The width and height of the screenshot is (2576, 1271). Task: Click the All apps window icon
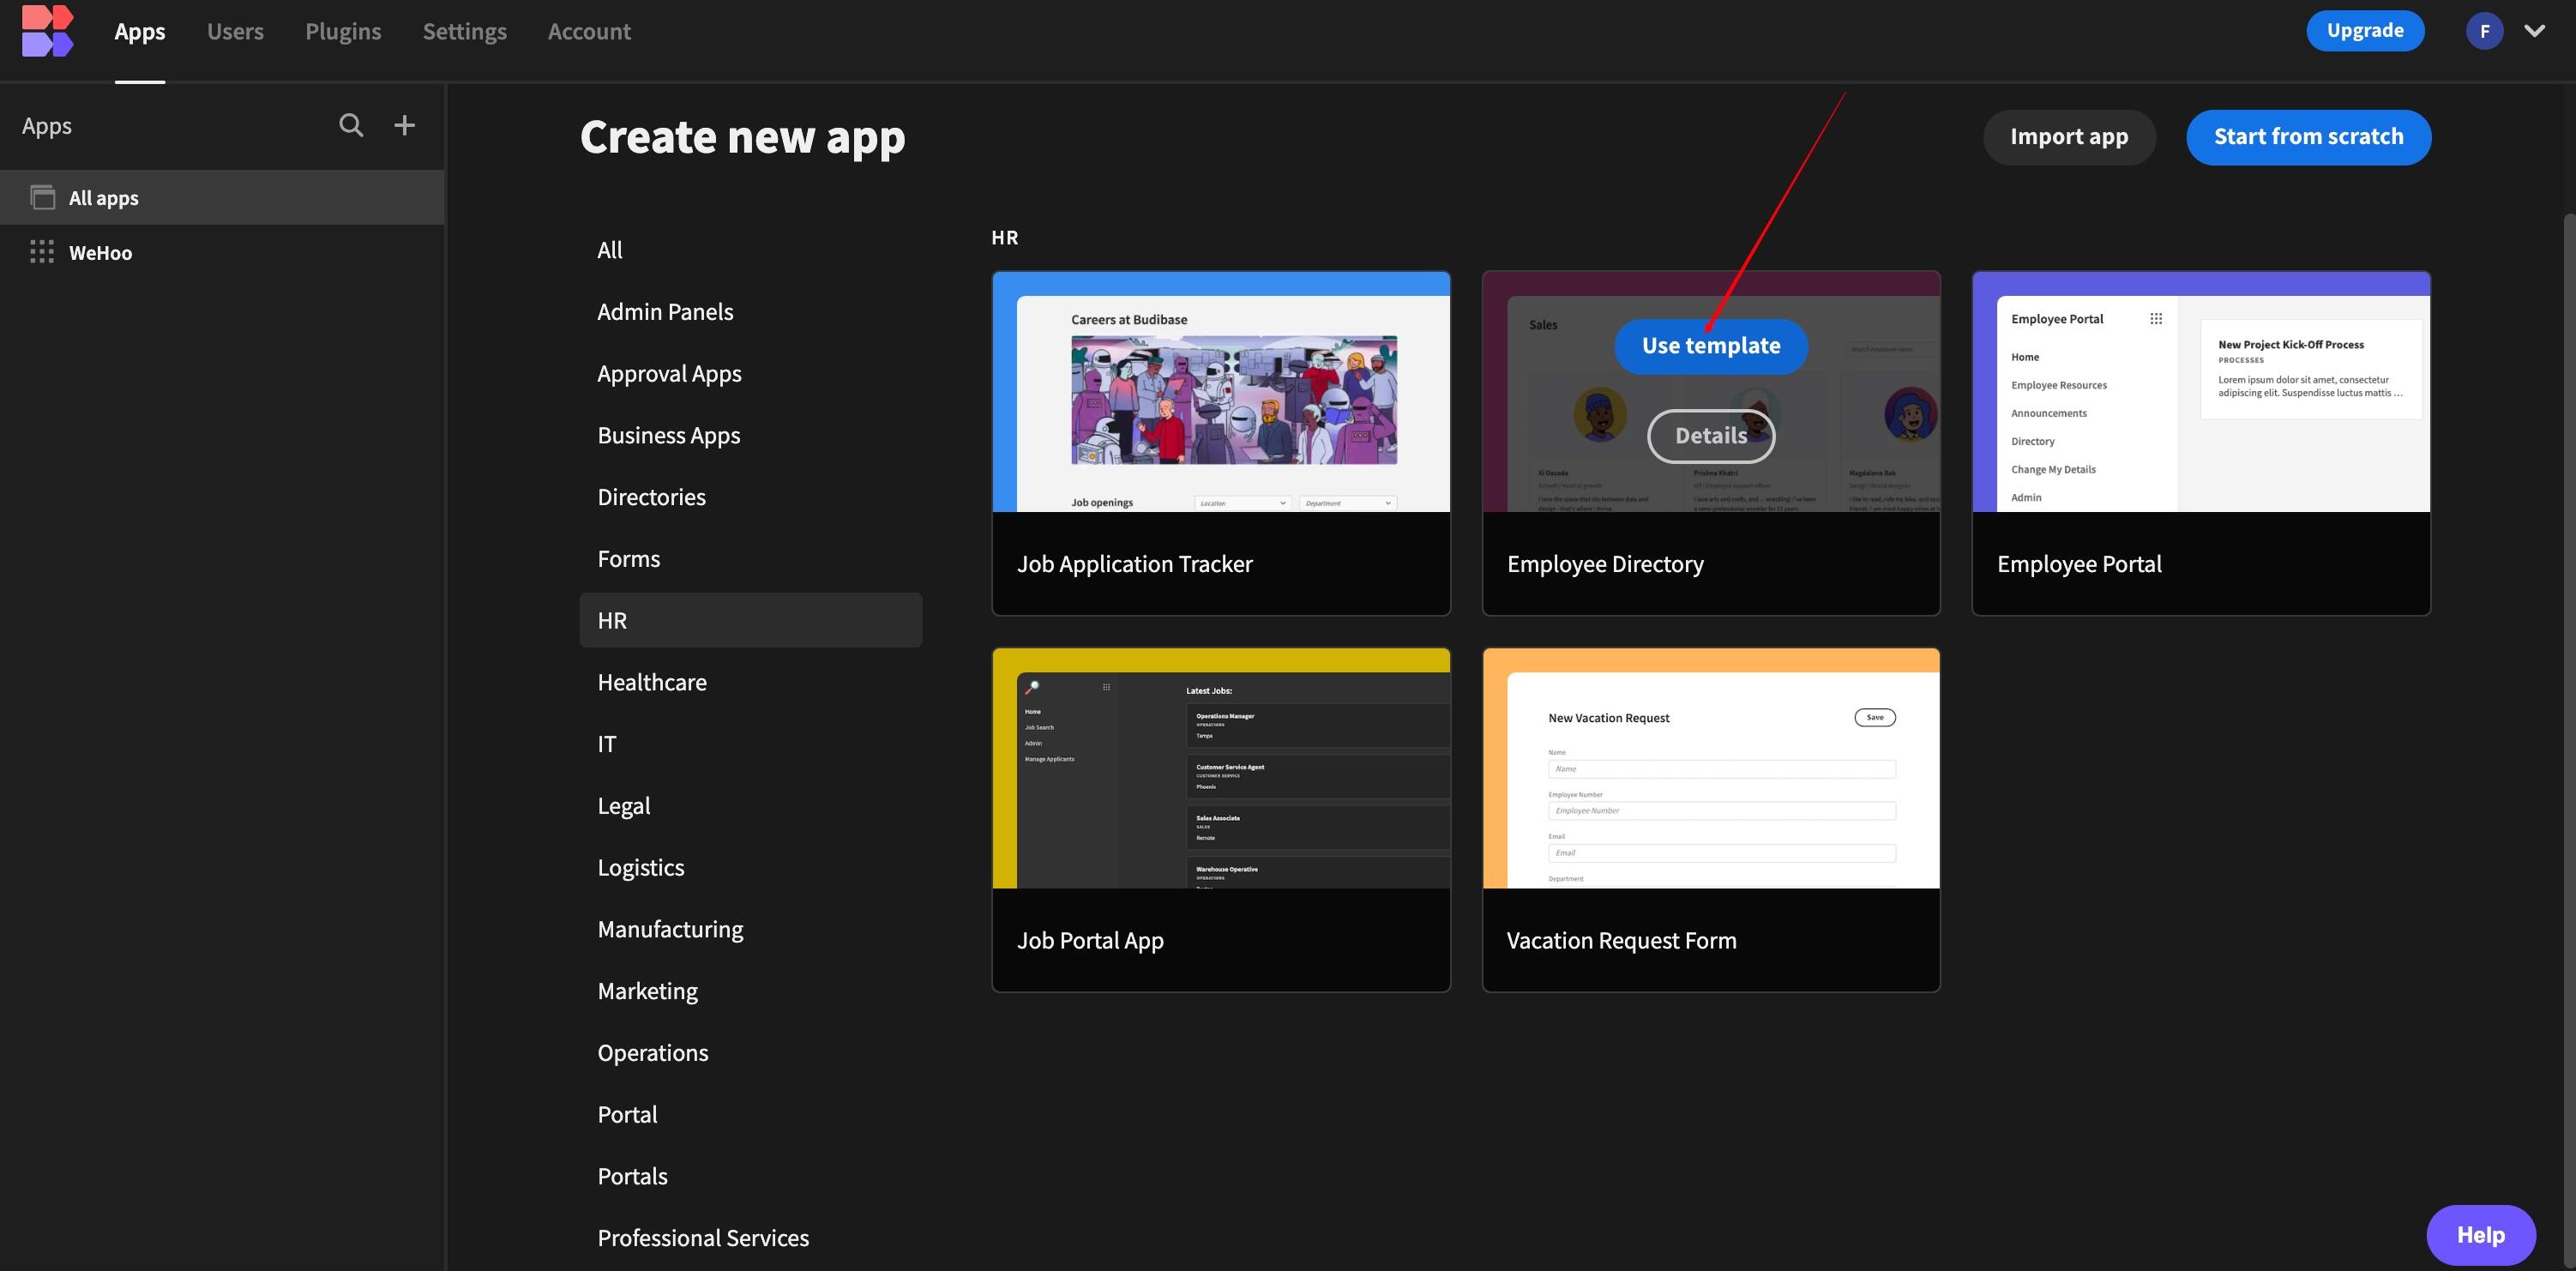43,197
